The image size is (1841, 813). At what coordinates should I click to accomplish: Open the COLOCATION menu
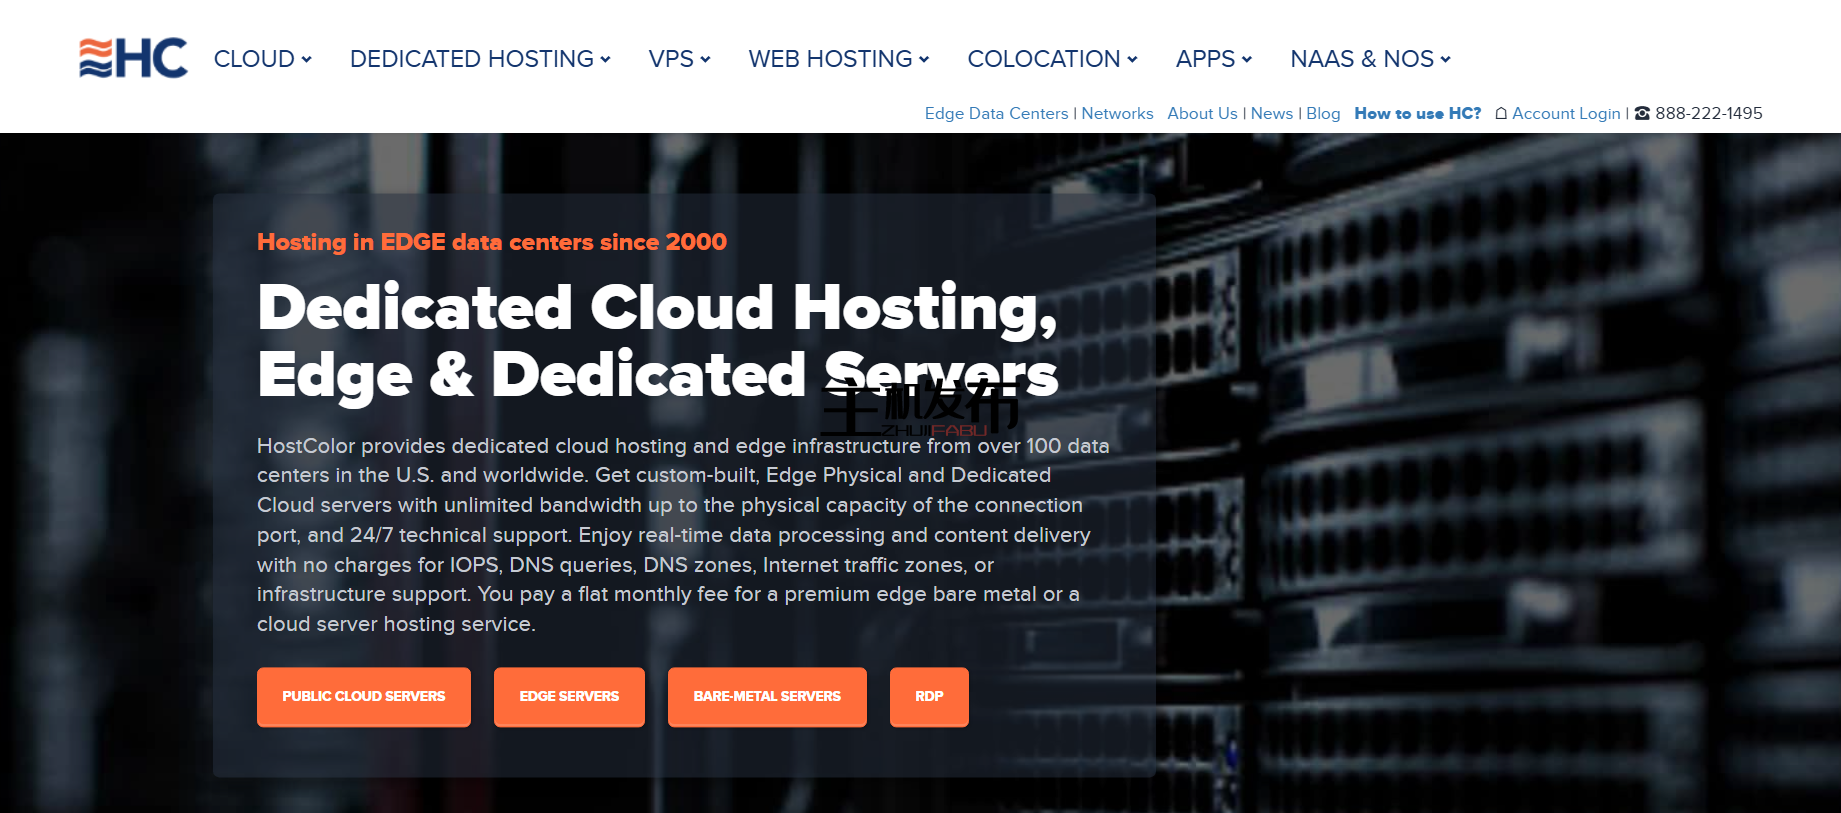1051,59
